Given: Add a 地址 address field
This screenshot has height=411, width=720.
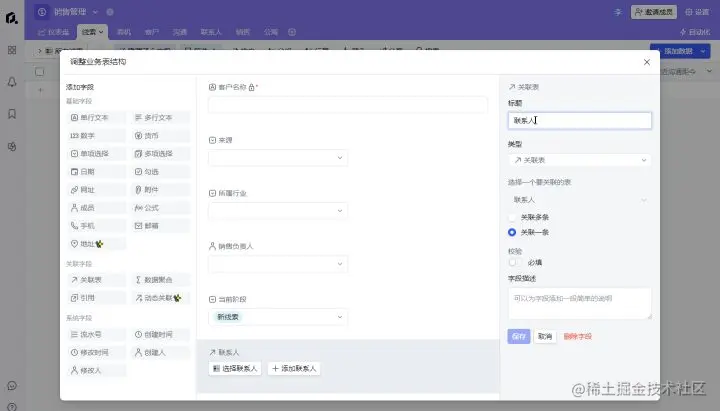Looking at the screenshot, I should pos(96,244).
